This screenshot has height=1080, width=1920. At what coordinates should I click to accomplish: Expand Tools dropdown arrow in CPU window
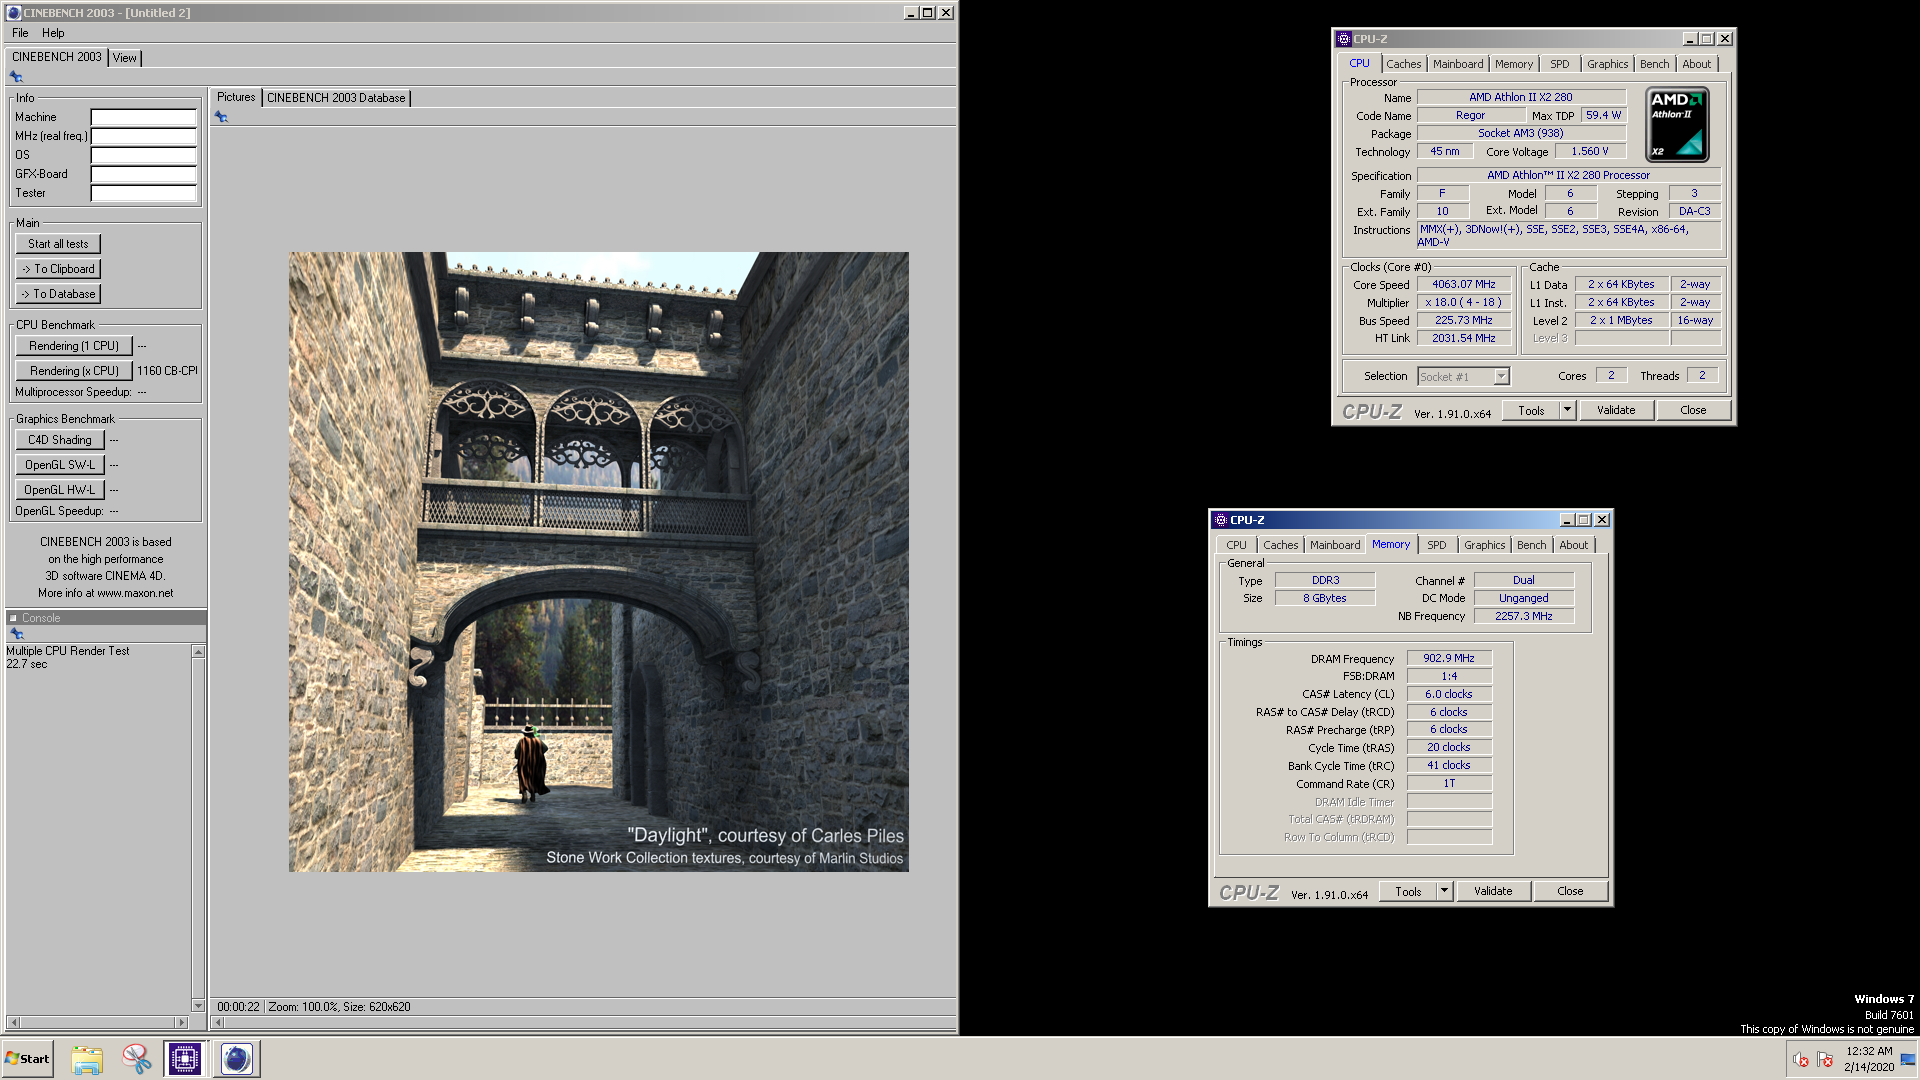[x=1567, y=410]
